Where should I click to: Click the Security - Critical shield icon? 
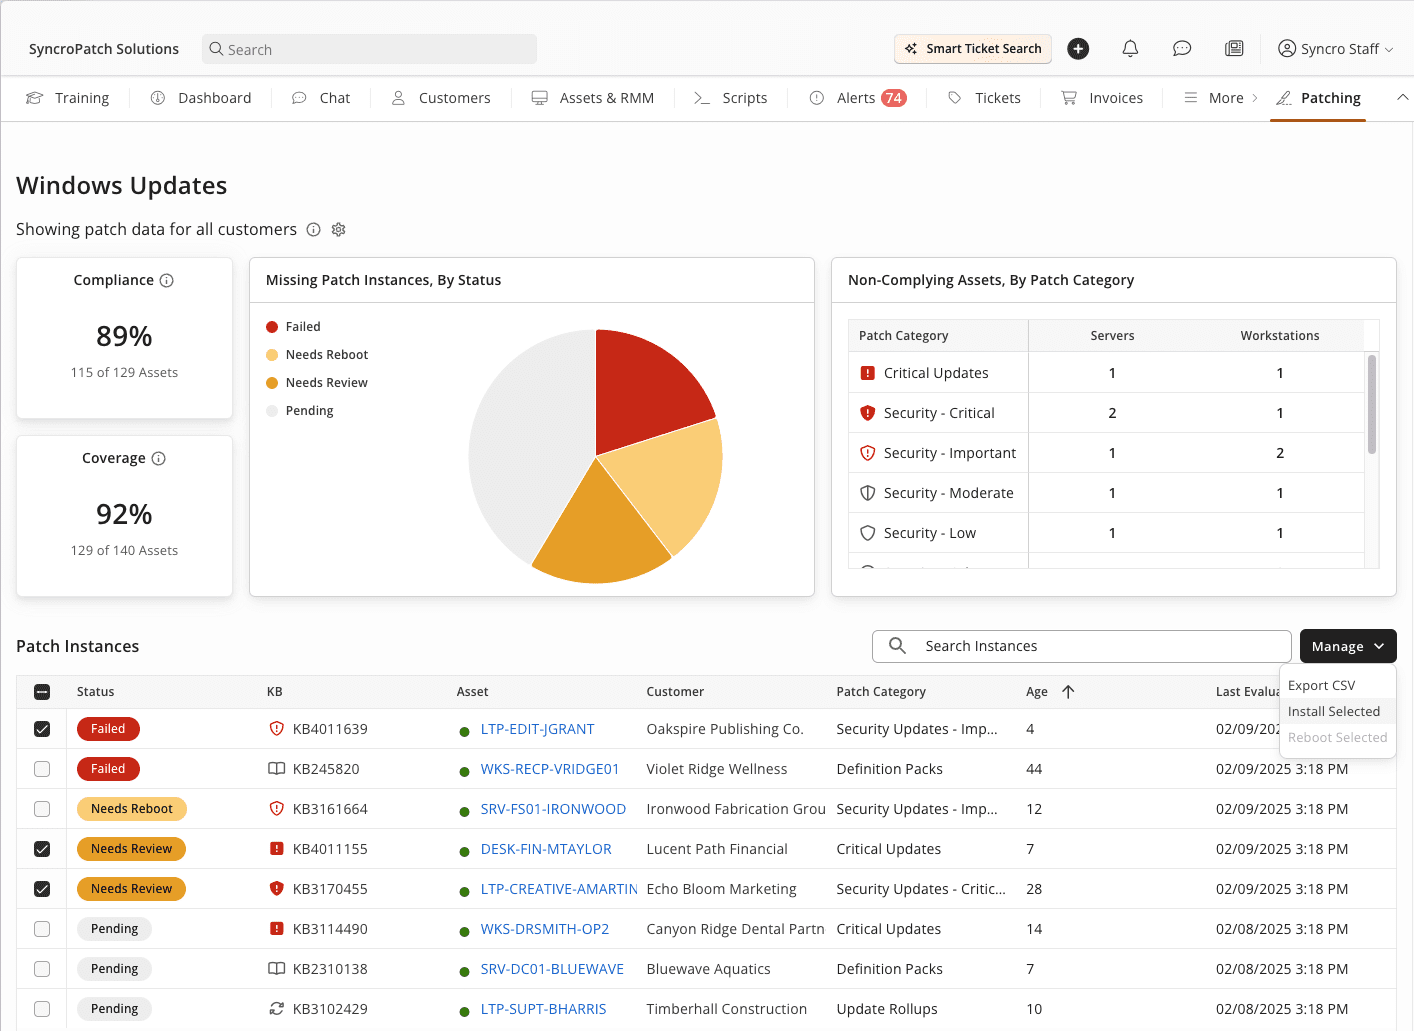[x=868, y=413]
